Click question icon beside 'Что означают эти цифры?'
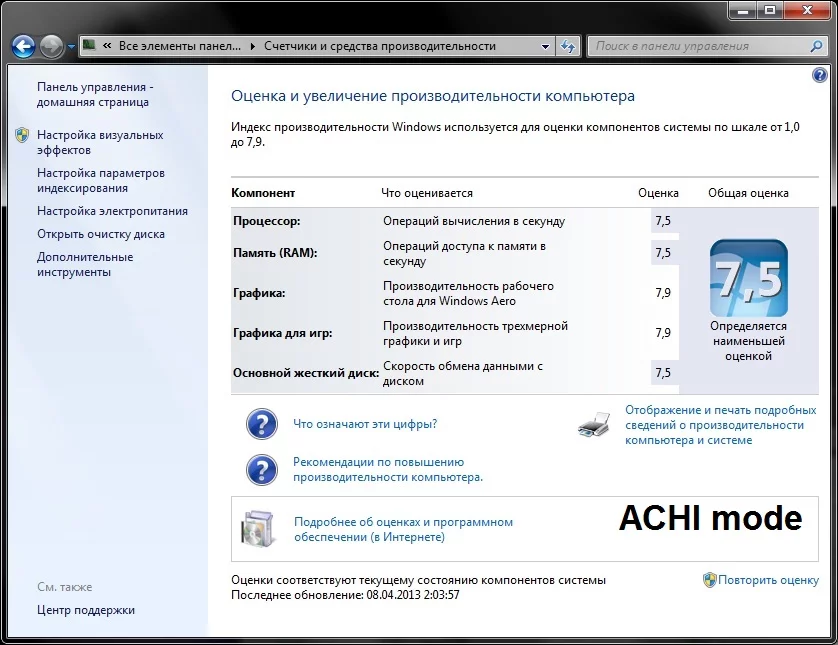The height and width of the screenshot is (645, 838). coord(261,424)
